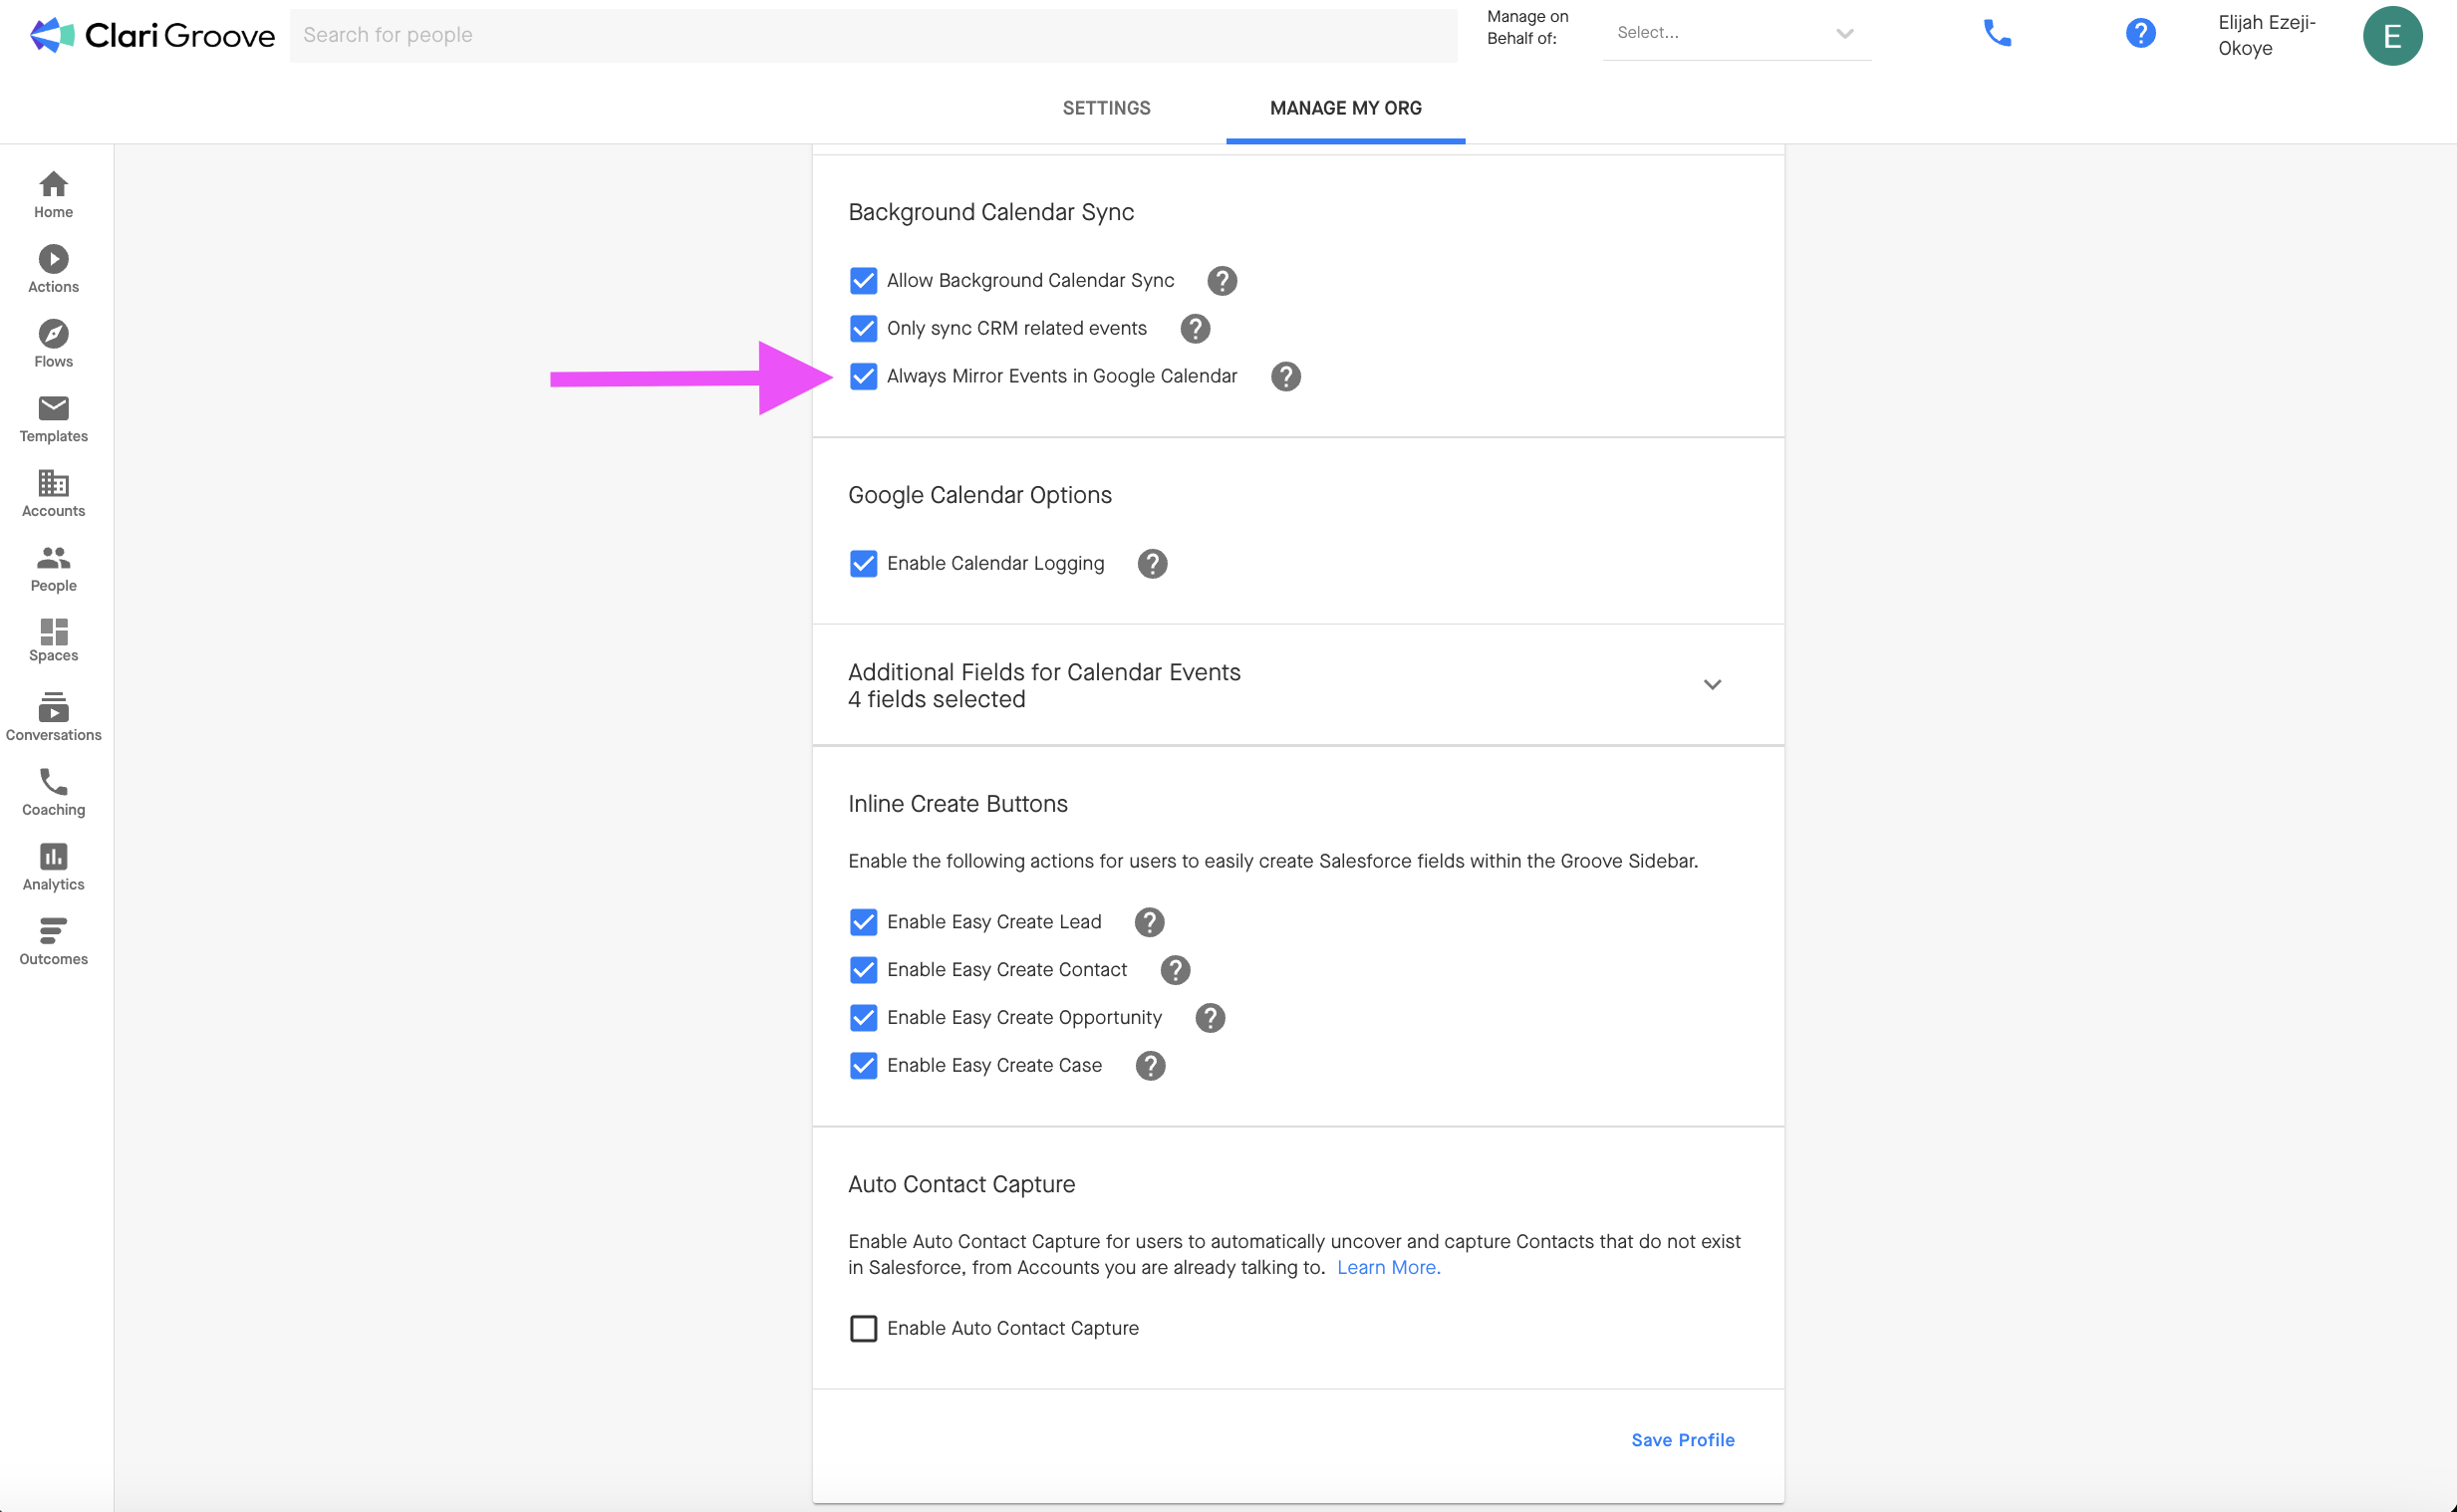Image resolution: width=2457 pixels, height=1512 pixels.
Task: Show help for Enable Easy Create Contact
Action: 1175,970
